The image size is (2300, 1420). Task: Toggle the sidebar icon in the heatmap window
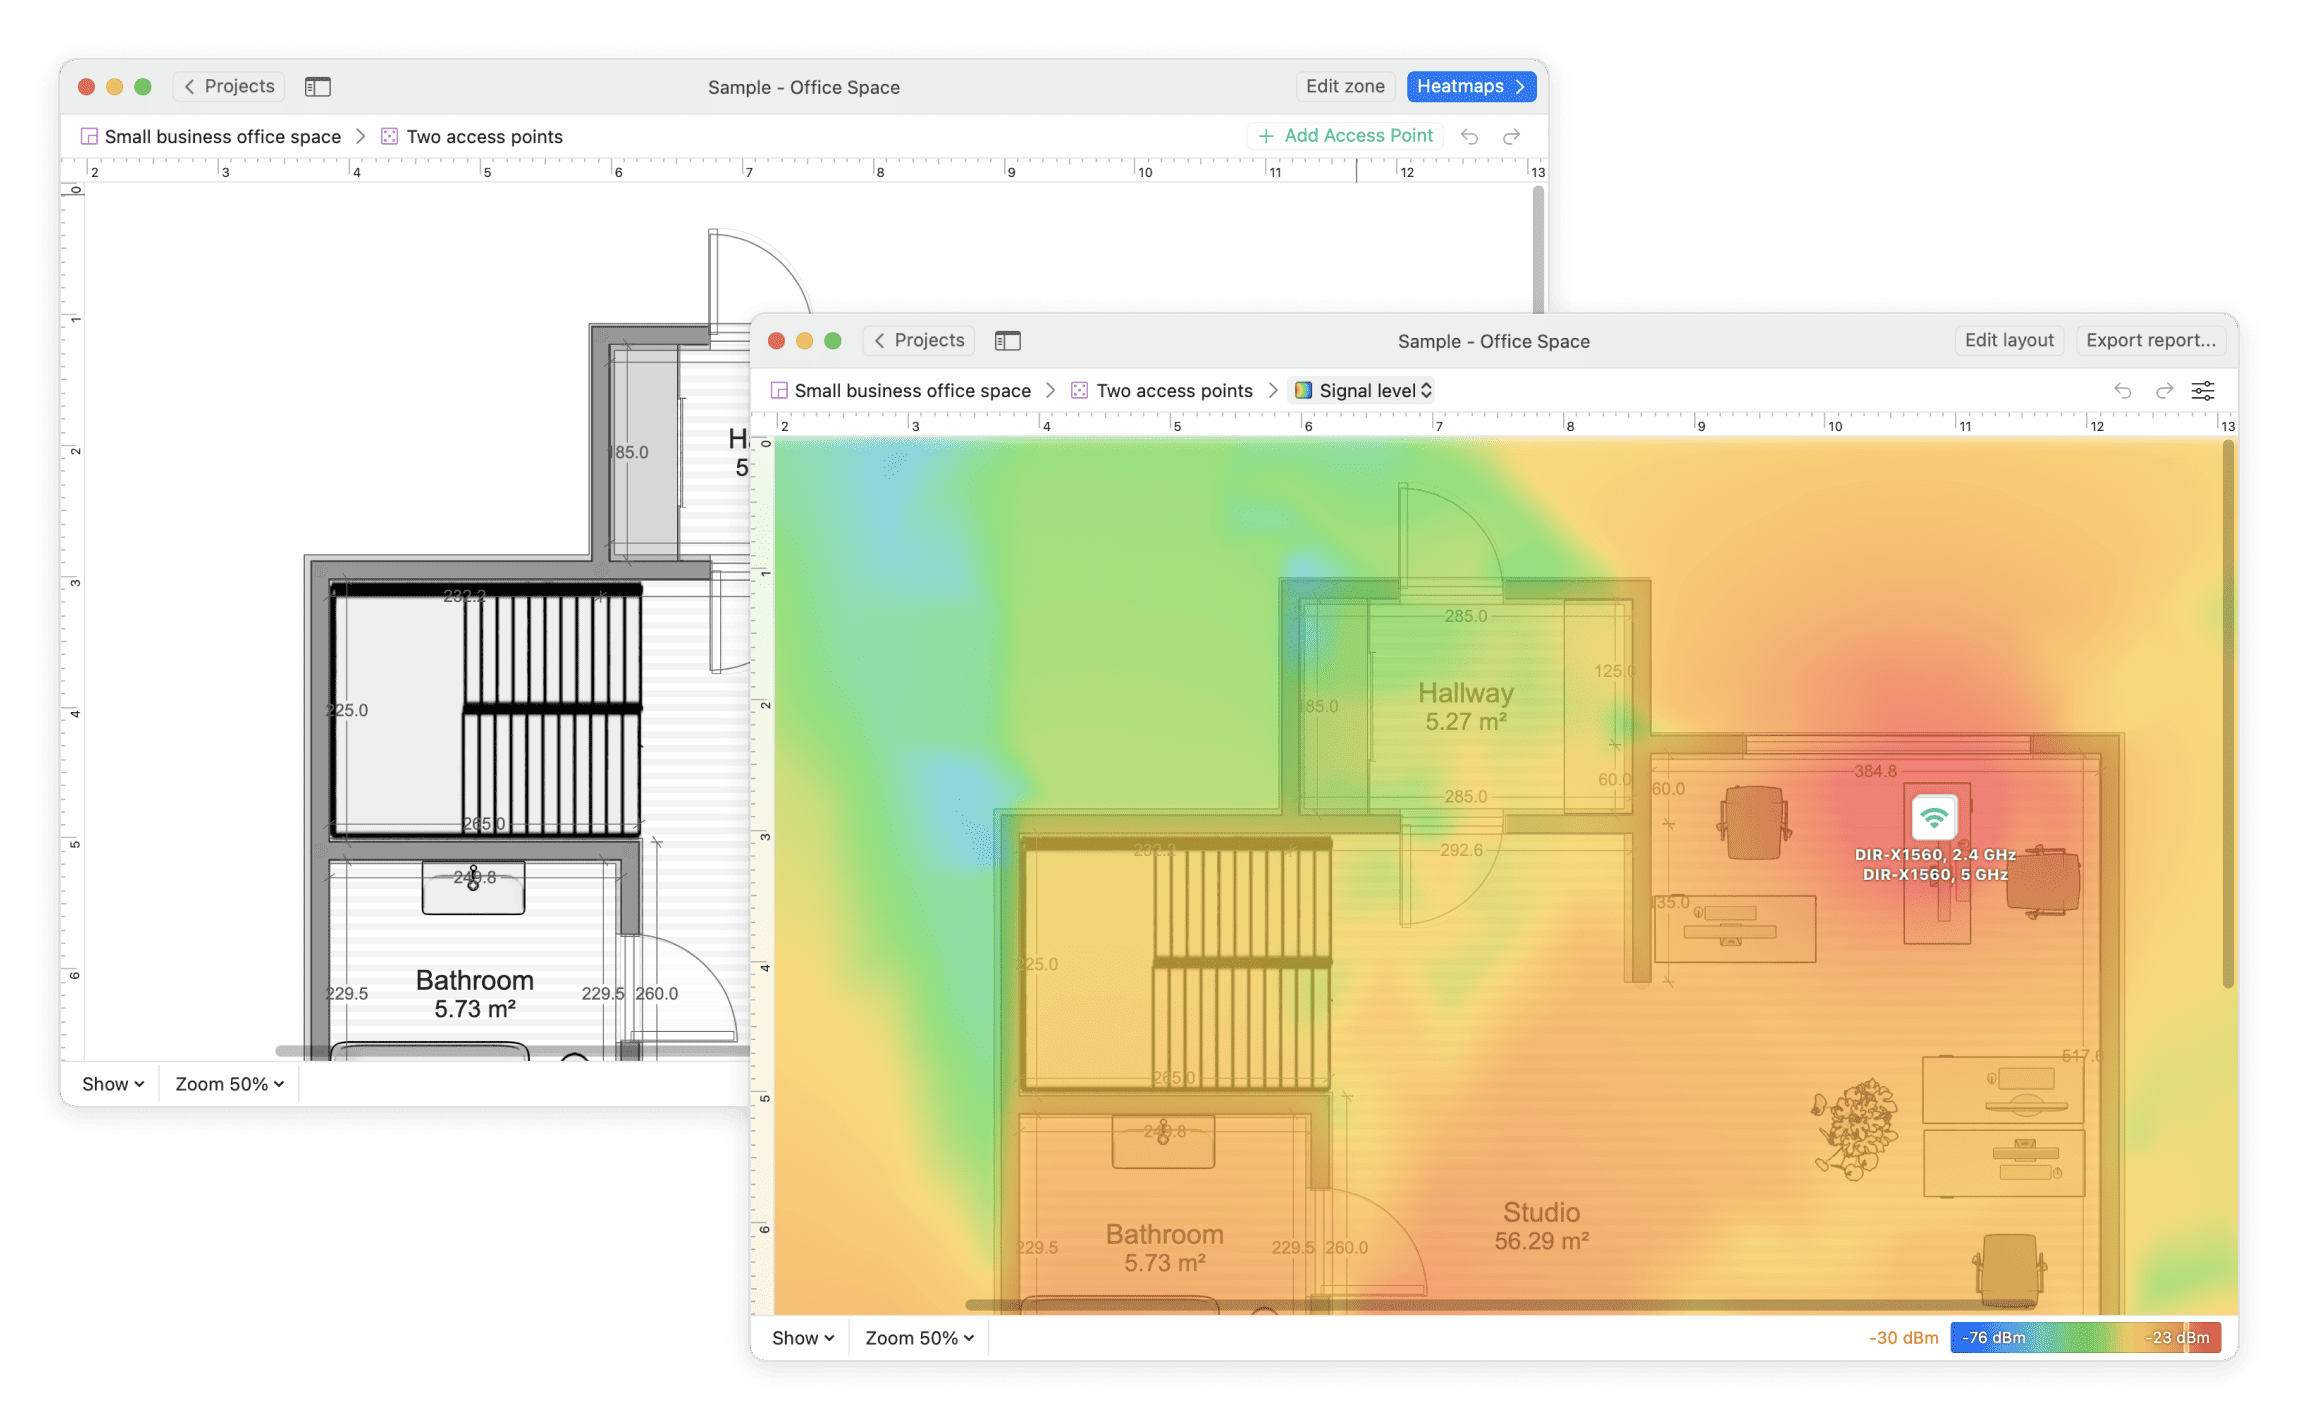[x=1007, y=340]
